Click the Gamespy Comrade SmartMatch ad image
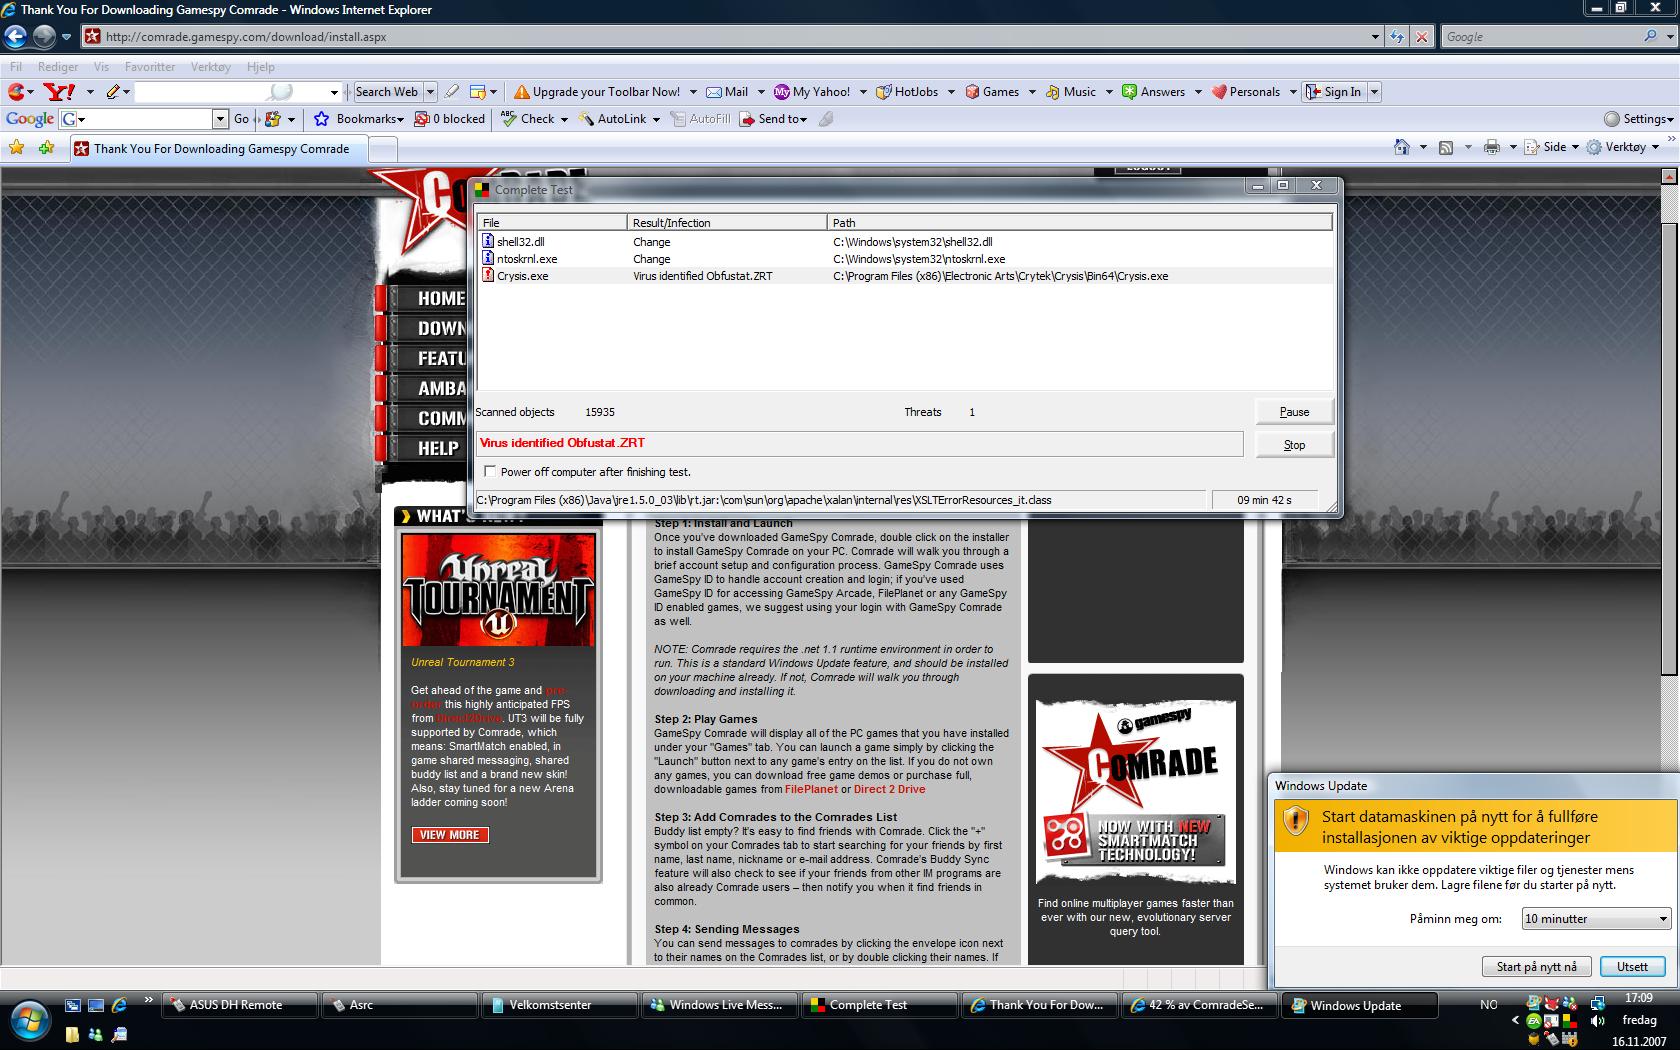 (1136, 790)
